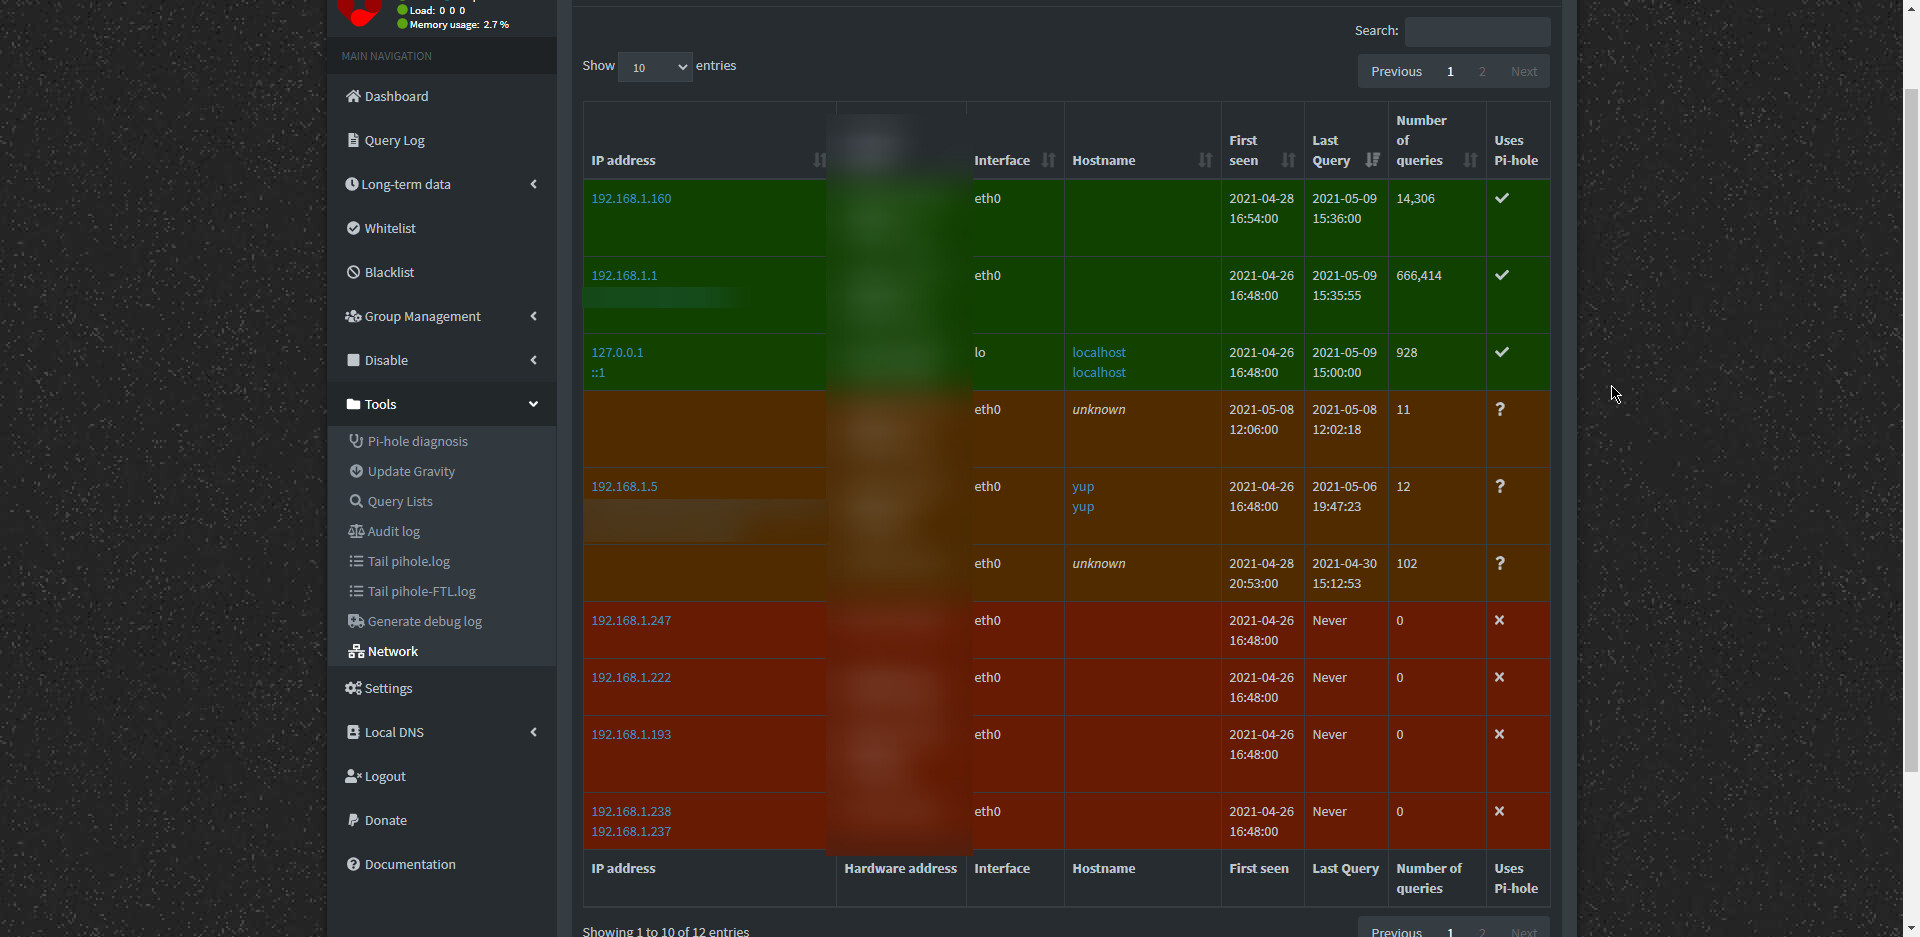Sort table by IP address arrows
Viewport: 1920px width, 937px height.
pos(820,160)
